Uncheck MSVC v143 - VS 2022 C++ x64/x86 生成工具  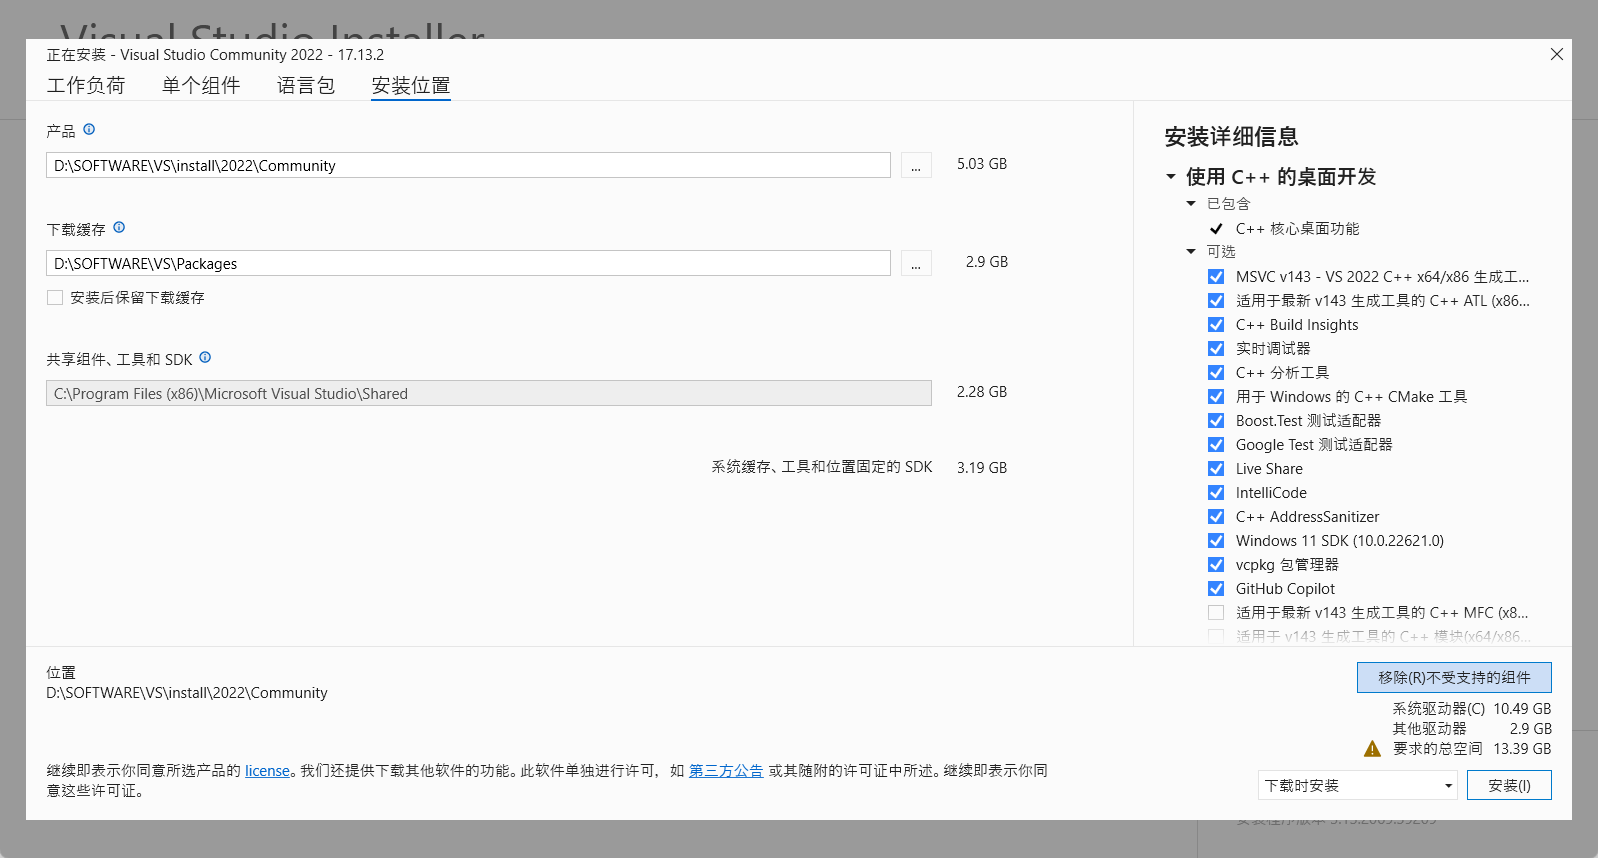click(1216, 277)
